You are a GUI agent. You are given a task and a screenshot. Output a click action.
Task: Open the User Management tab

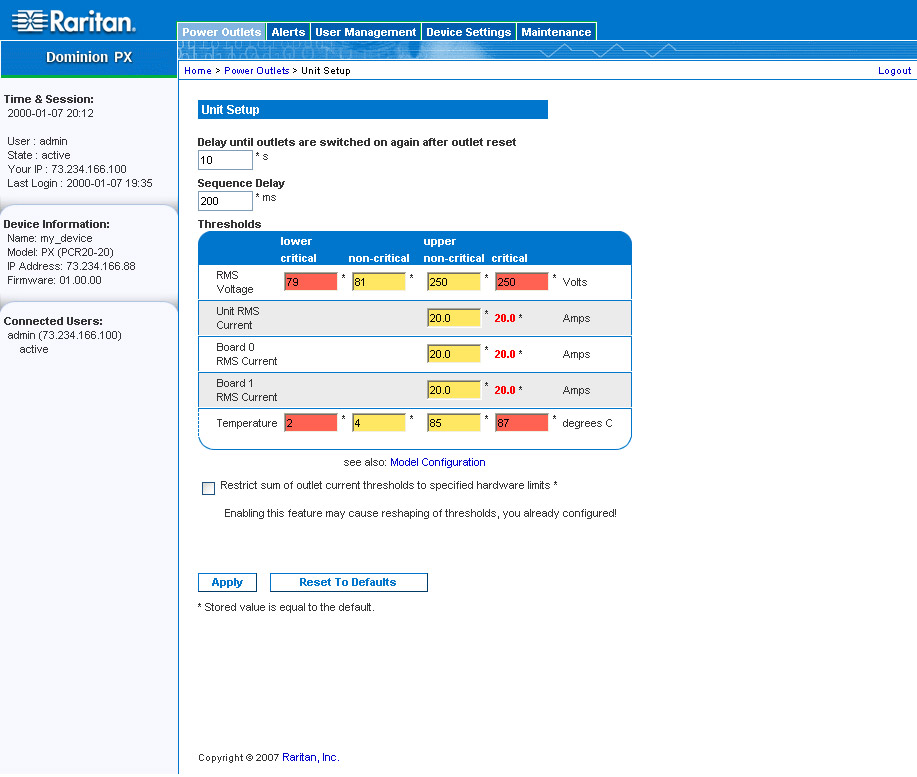point(365,32)
